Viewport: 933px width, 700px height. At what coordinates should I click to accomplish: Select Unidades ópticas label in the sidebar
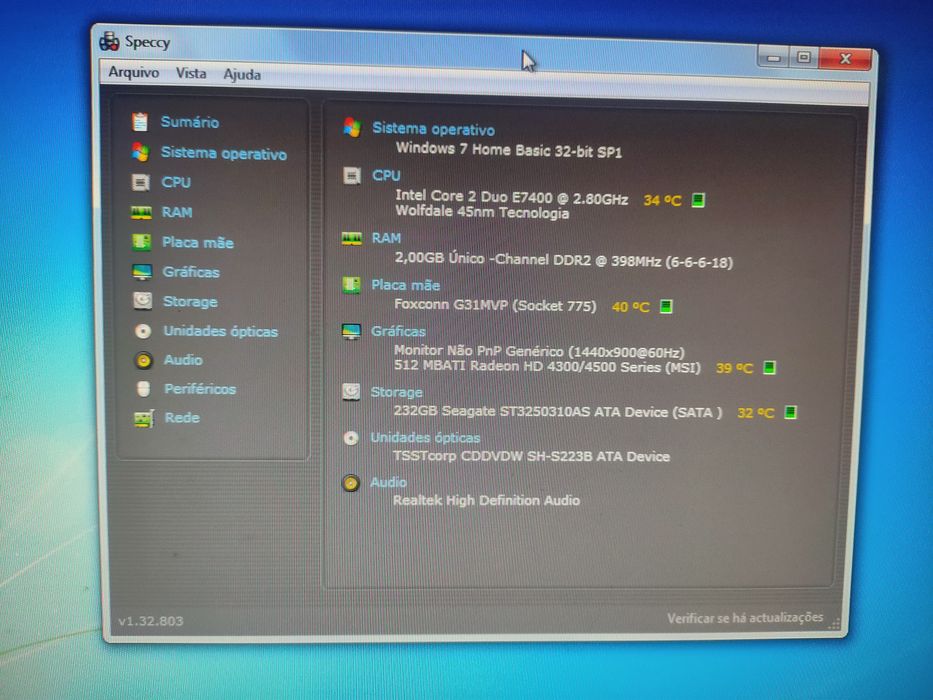[221, 331]
